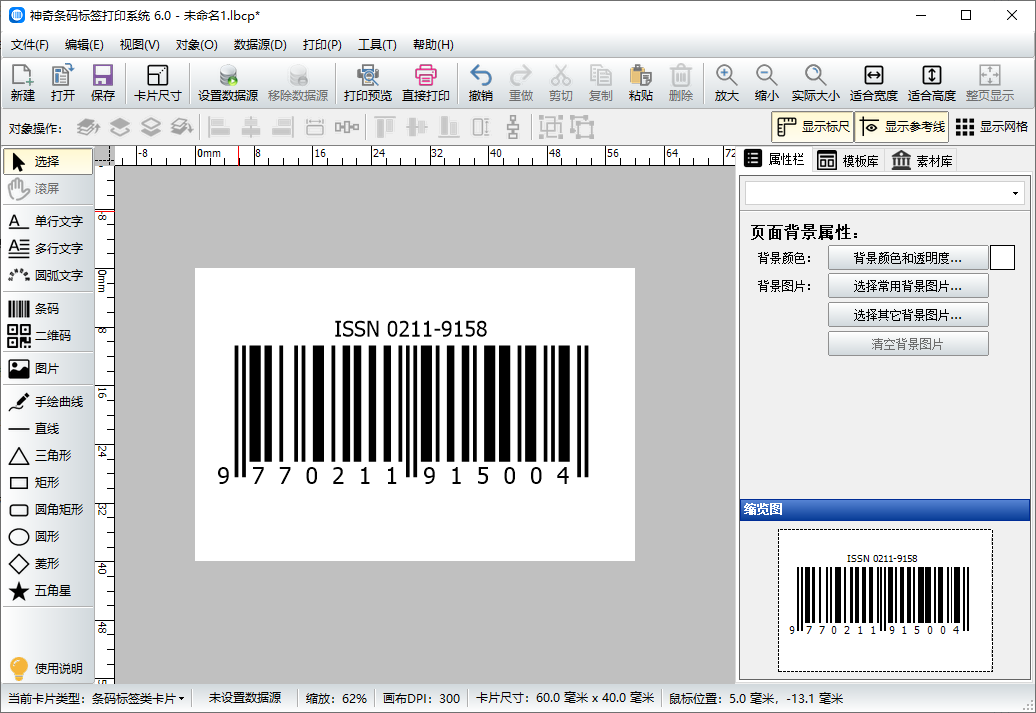Open a file with 打开 icon
The height and width of the screenshot is (713, 1036).
point(63,83)
